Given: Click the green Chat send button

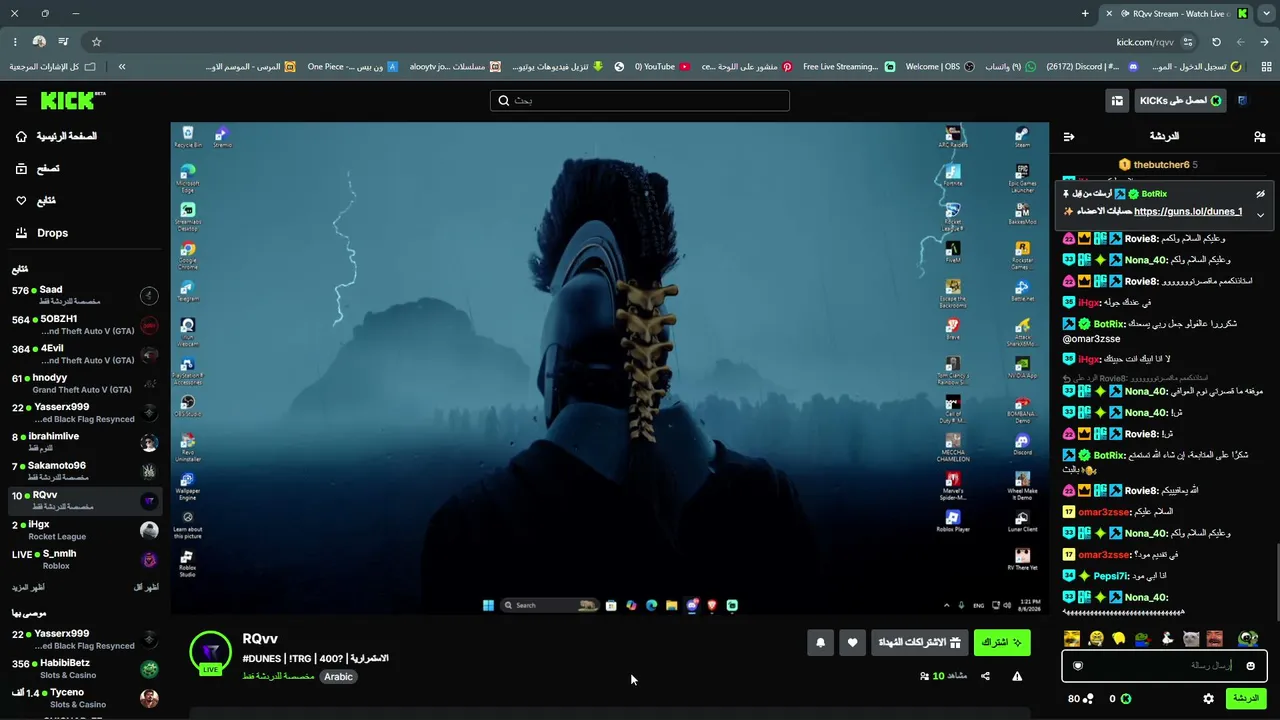Looking at the screenshot, I should coord(1246,699).
